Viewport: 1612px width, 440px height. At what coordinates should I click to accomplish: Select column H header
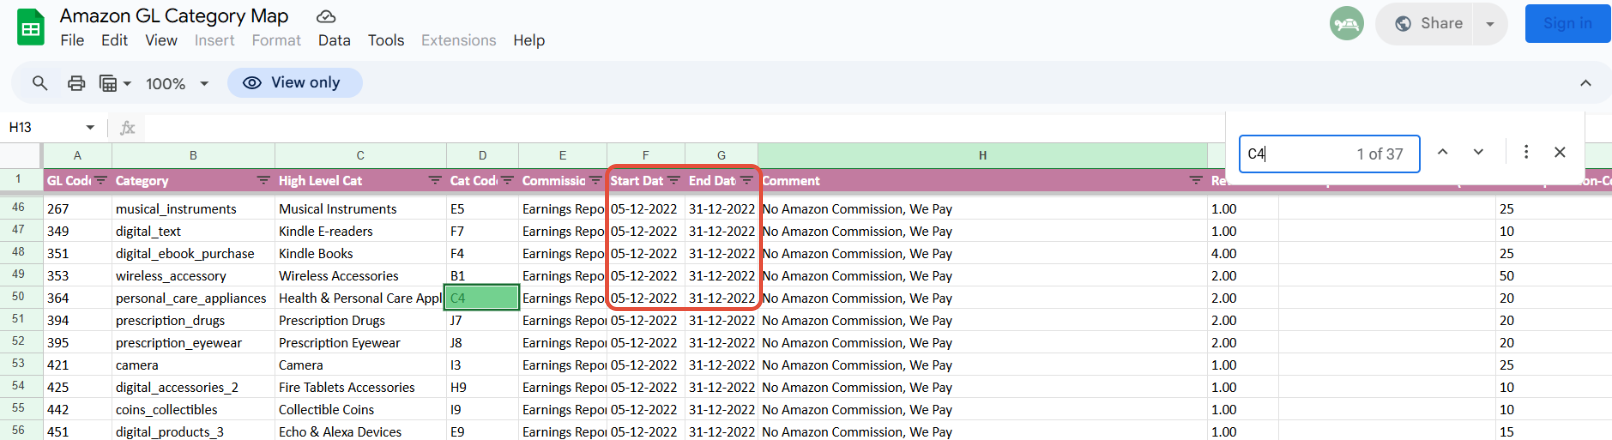[982, 155]
